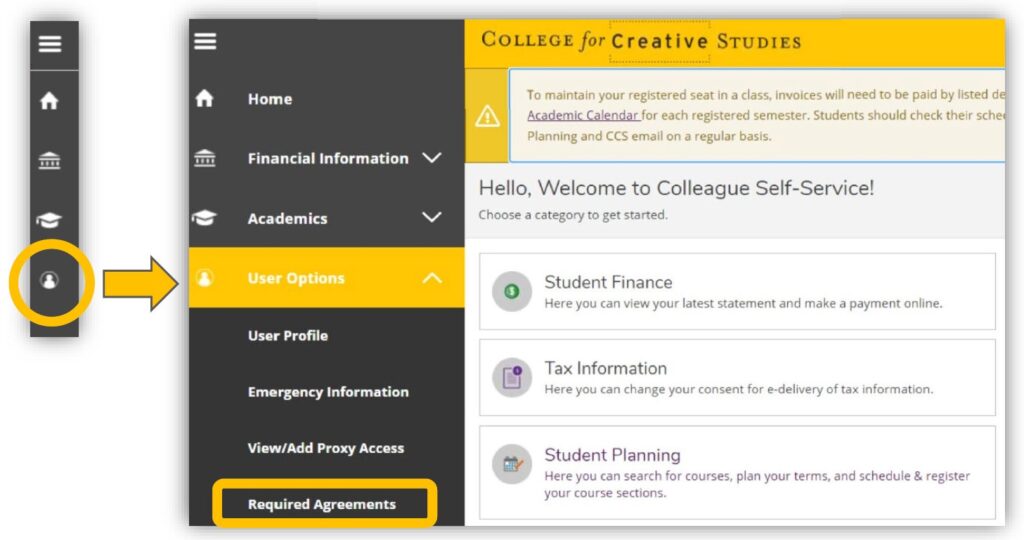Open Emergency Information menu item
Screen dimensions: 1024x540
tap(328, 392)
